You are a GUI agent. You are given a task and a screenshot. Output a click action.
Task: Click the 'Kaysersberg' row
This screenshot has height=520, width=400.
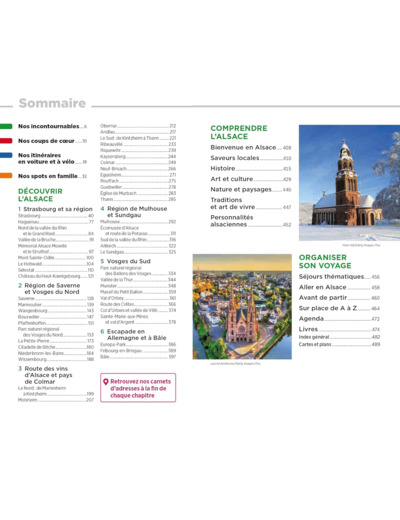138,156
